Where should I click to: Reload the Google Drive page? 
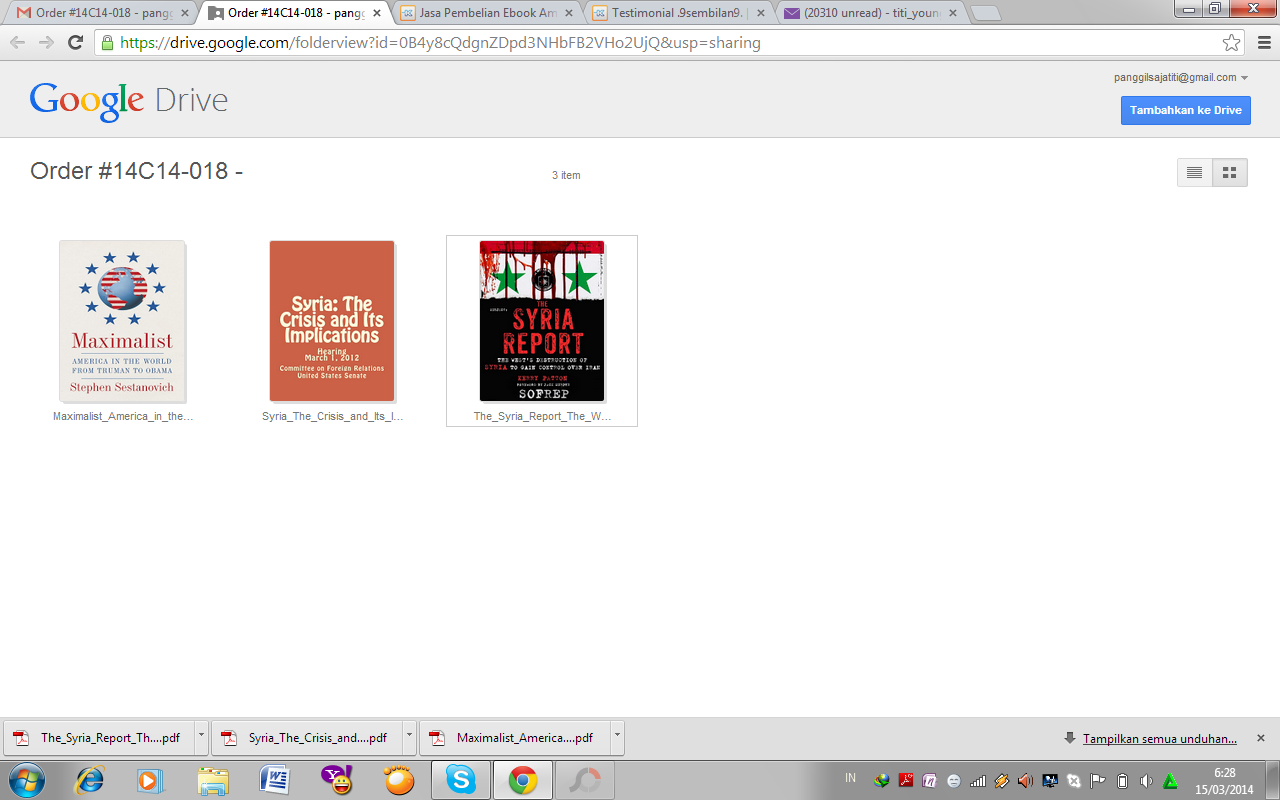pyautogui.click(x=75, y=43)
